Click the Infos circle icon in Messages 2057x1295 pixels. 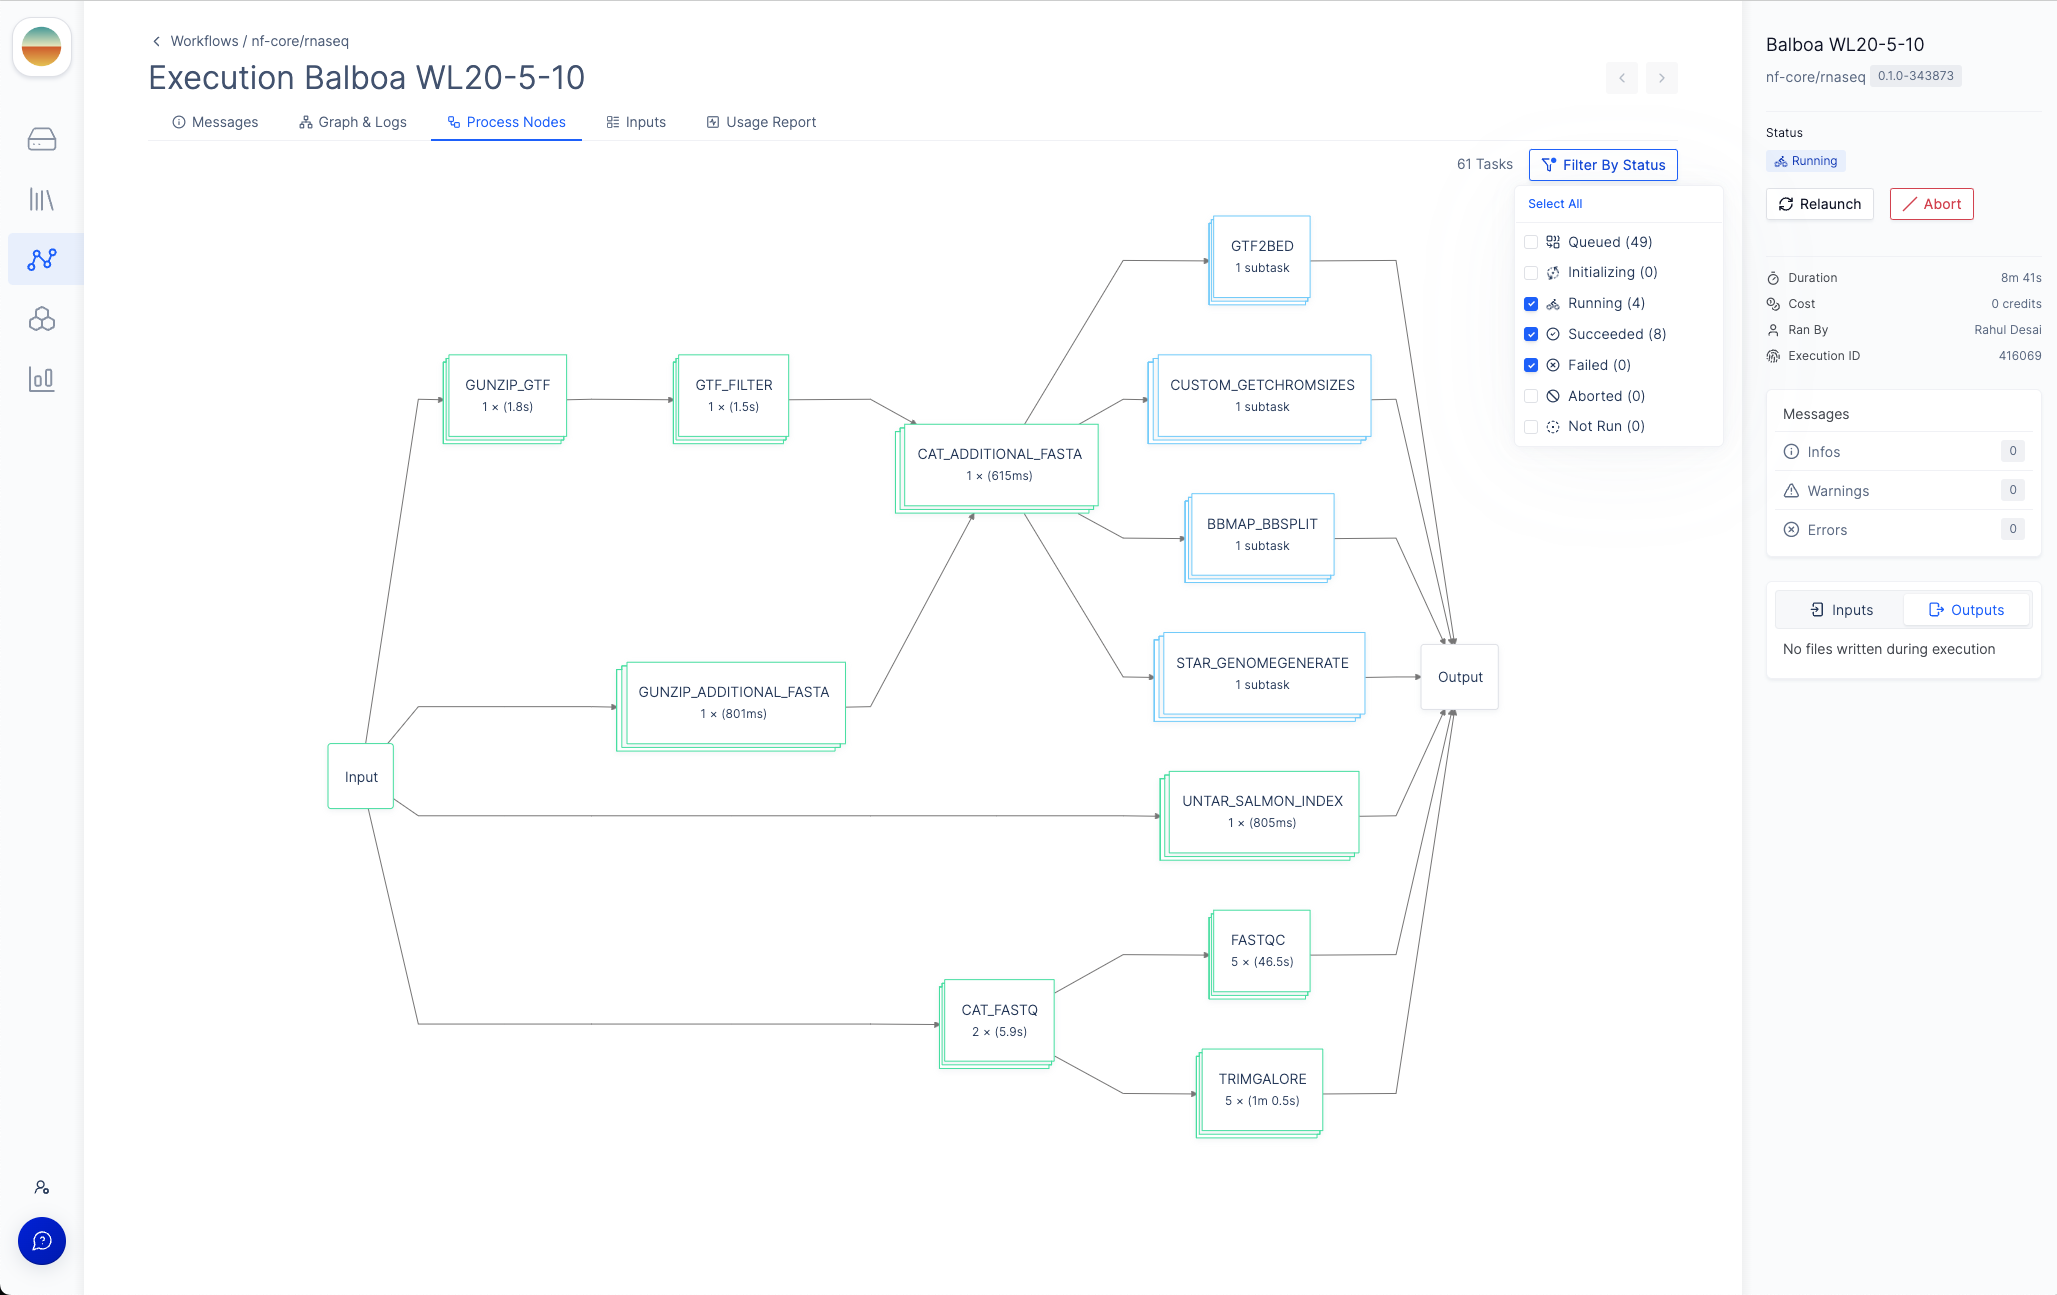1791,452
